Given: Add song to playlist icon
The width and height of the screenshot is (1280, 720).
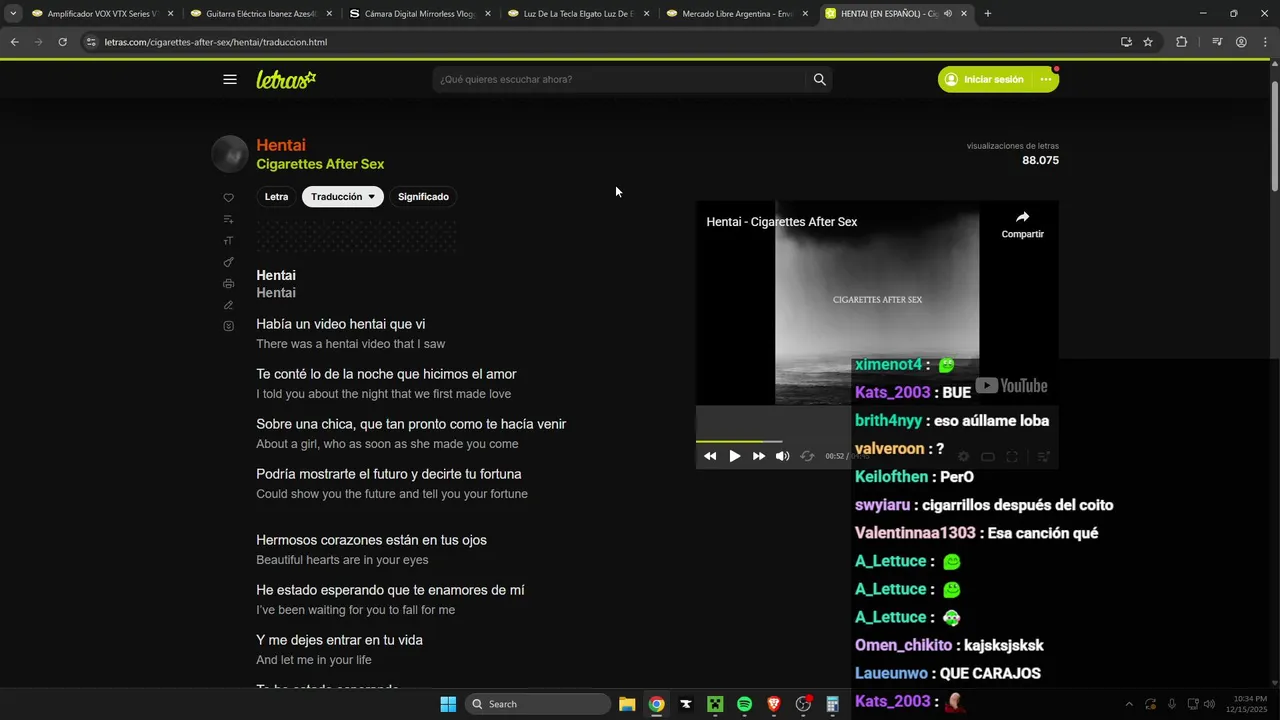Looking at the screenshot, I should tap(228, 219).
